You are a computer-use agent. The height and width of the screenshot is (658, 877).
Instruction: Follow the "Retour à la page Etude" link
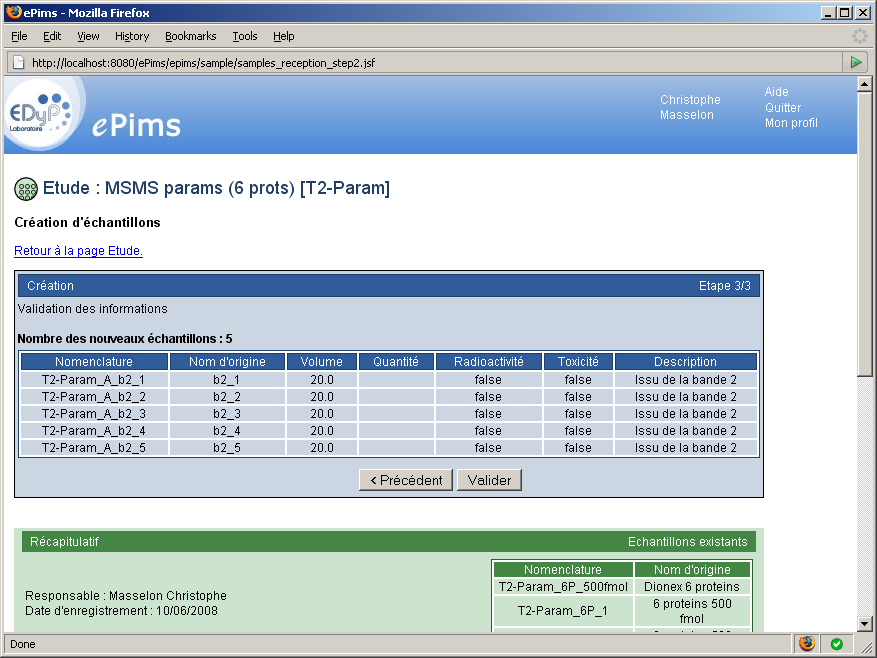[77, 251]
